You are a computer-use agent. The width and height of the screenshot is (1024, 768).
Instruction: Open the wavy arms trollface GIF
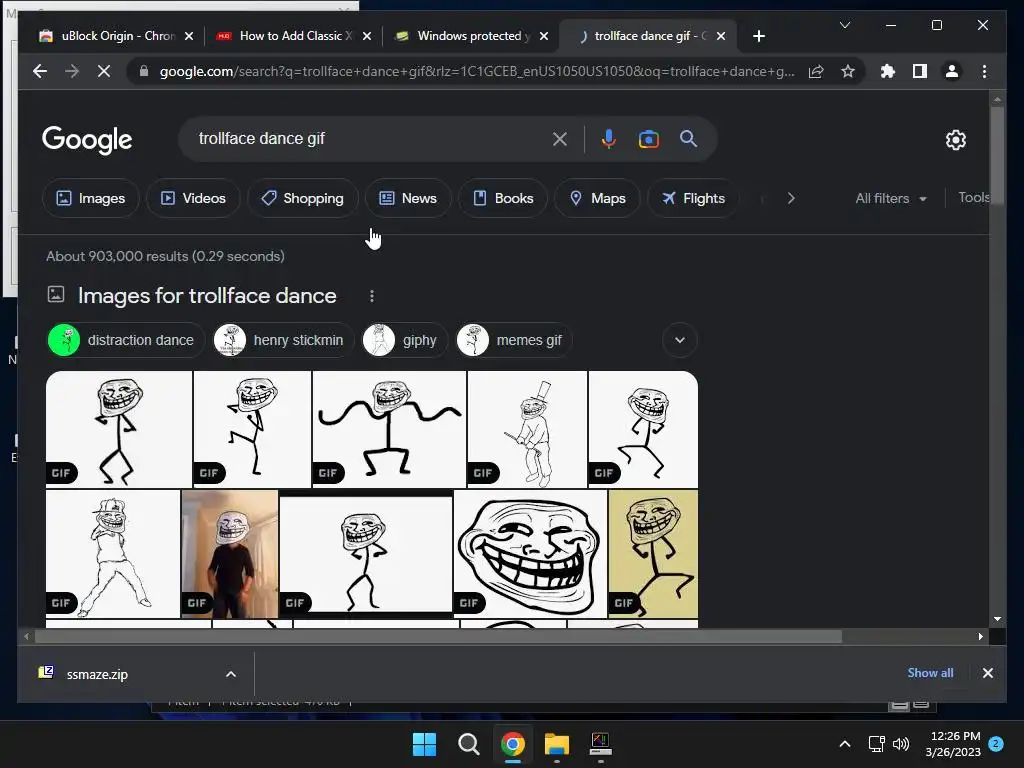(x=389, y=430)
